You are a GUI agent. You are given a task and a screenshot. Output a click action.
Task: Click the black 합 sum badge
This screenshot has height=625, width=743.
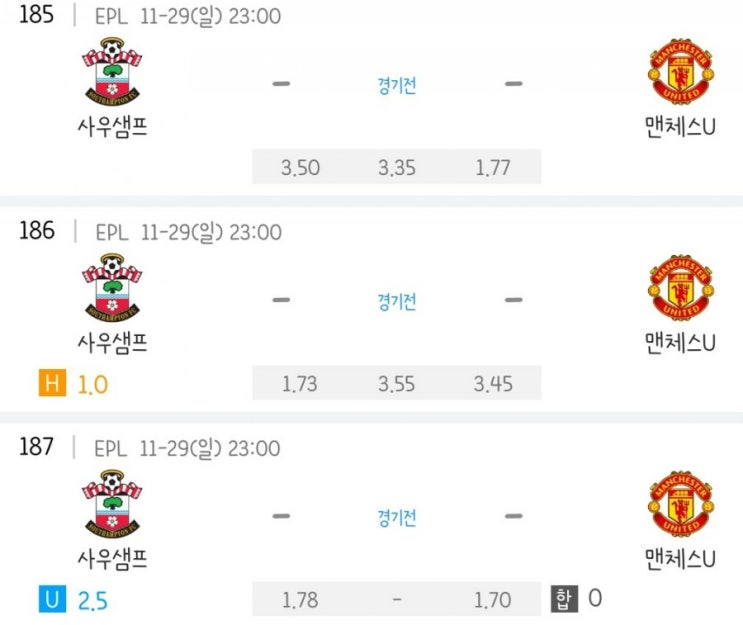point(565,599)
